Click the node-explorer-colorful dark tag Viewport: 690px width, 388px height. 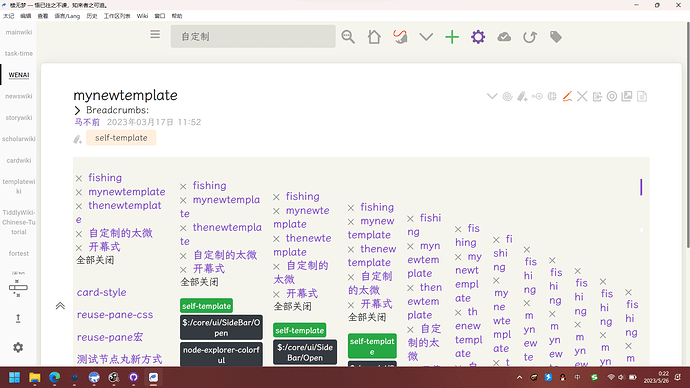coord(221,355)
